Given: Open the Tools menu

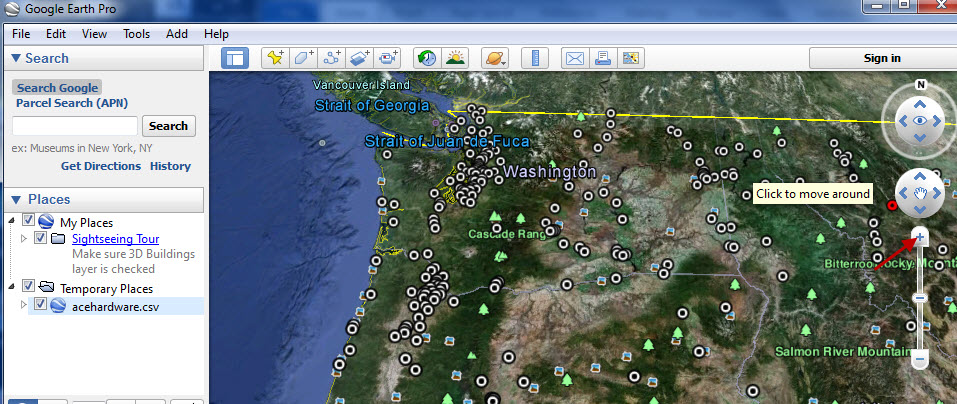Looking at the screenshot, I should [x=136, y=34].
